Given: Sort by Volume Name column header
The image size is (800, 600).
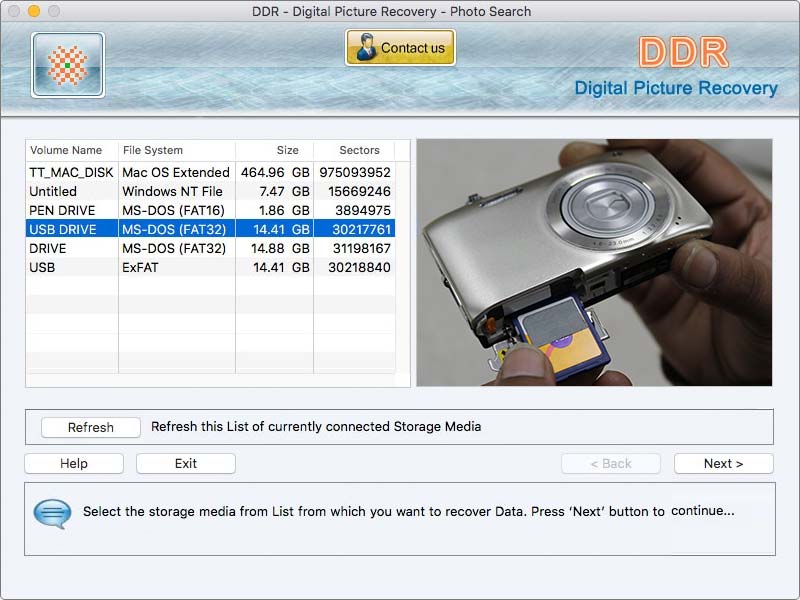Looking at the screenshot, I should 71,150.
